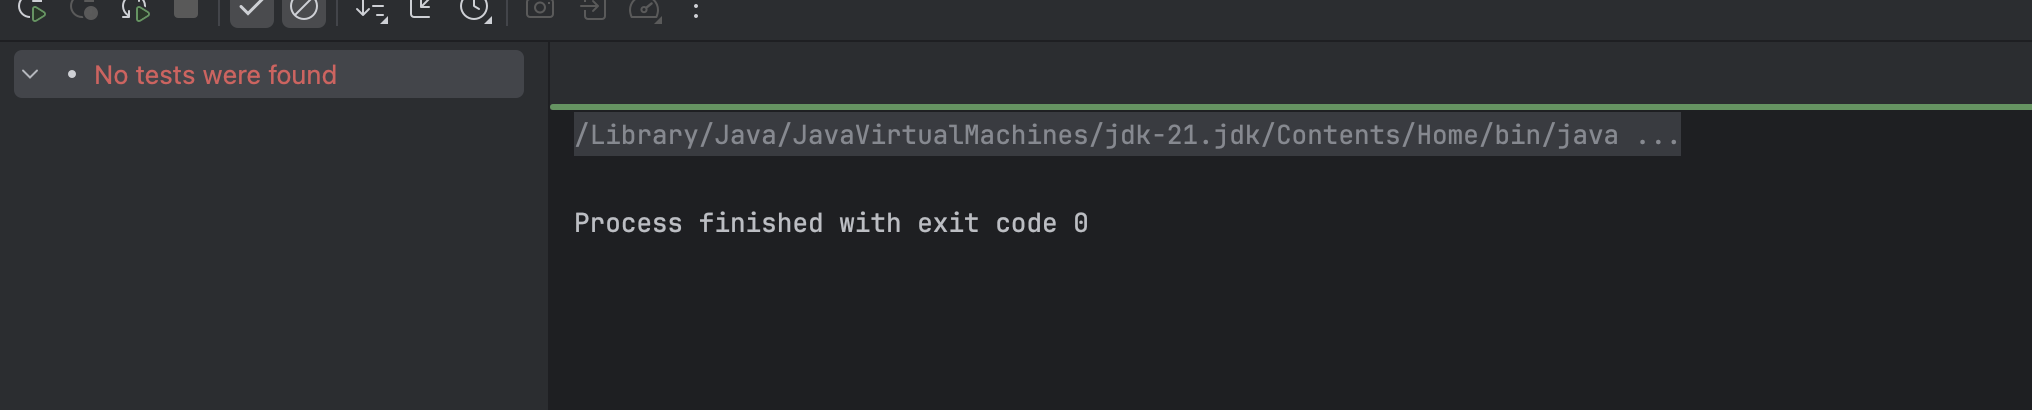
Task: Toggle Show Ignored tests button
Action: (304, 10)
